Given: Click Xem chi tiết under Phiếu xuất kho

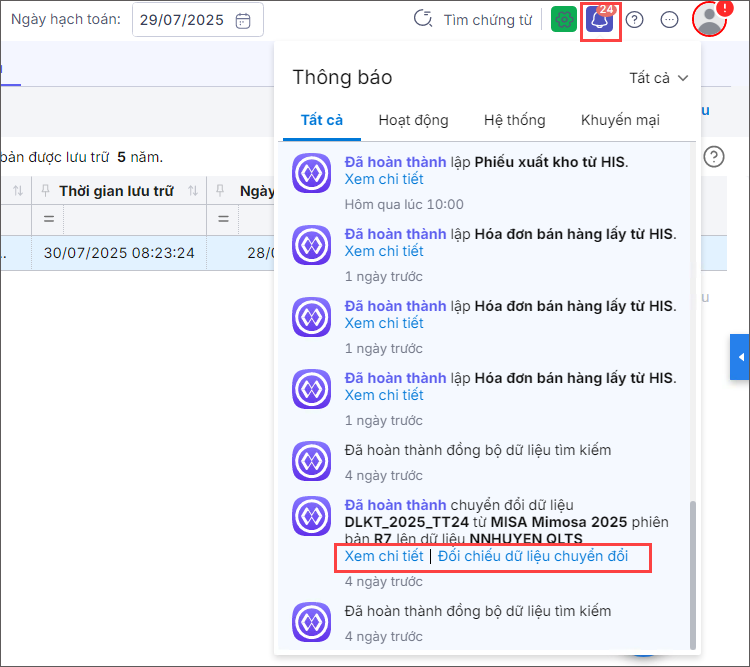Looking at the screenshot, I should tap(384, 179).
